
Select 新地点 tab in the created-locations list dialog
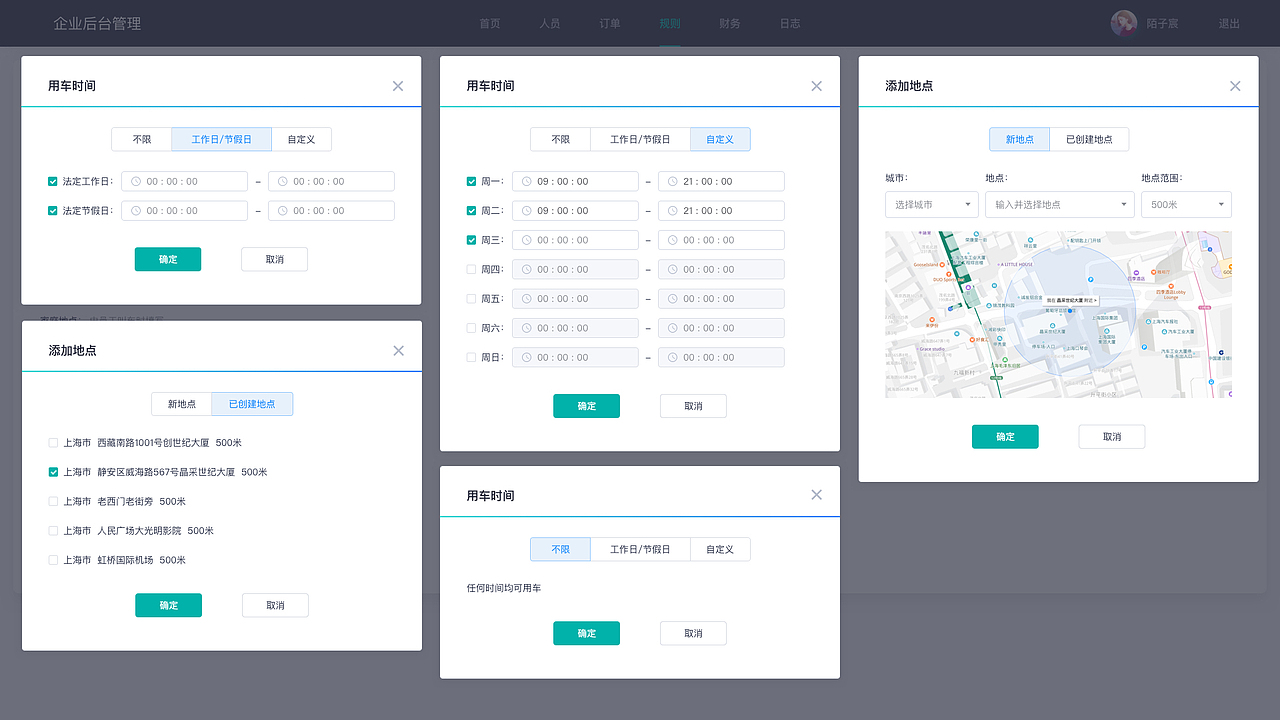(x=182, y=404)
